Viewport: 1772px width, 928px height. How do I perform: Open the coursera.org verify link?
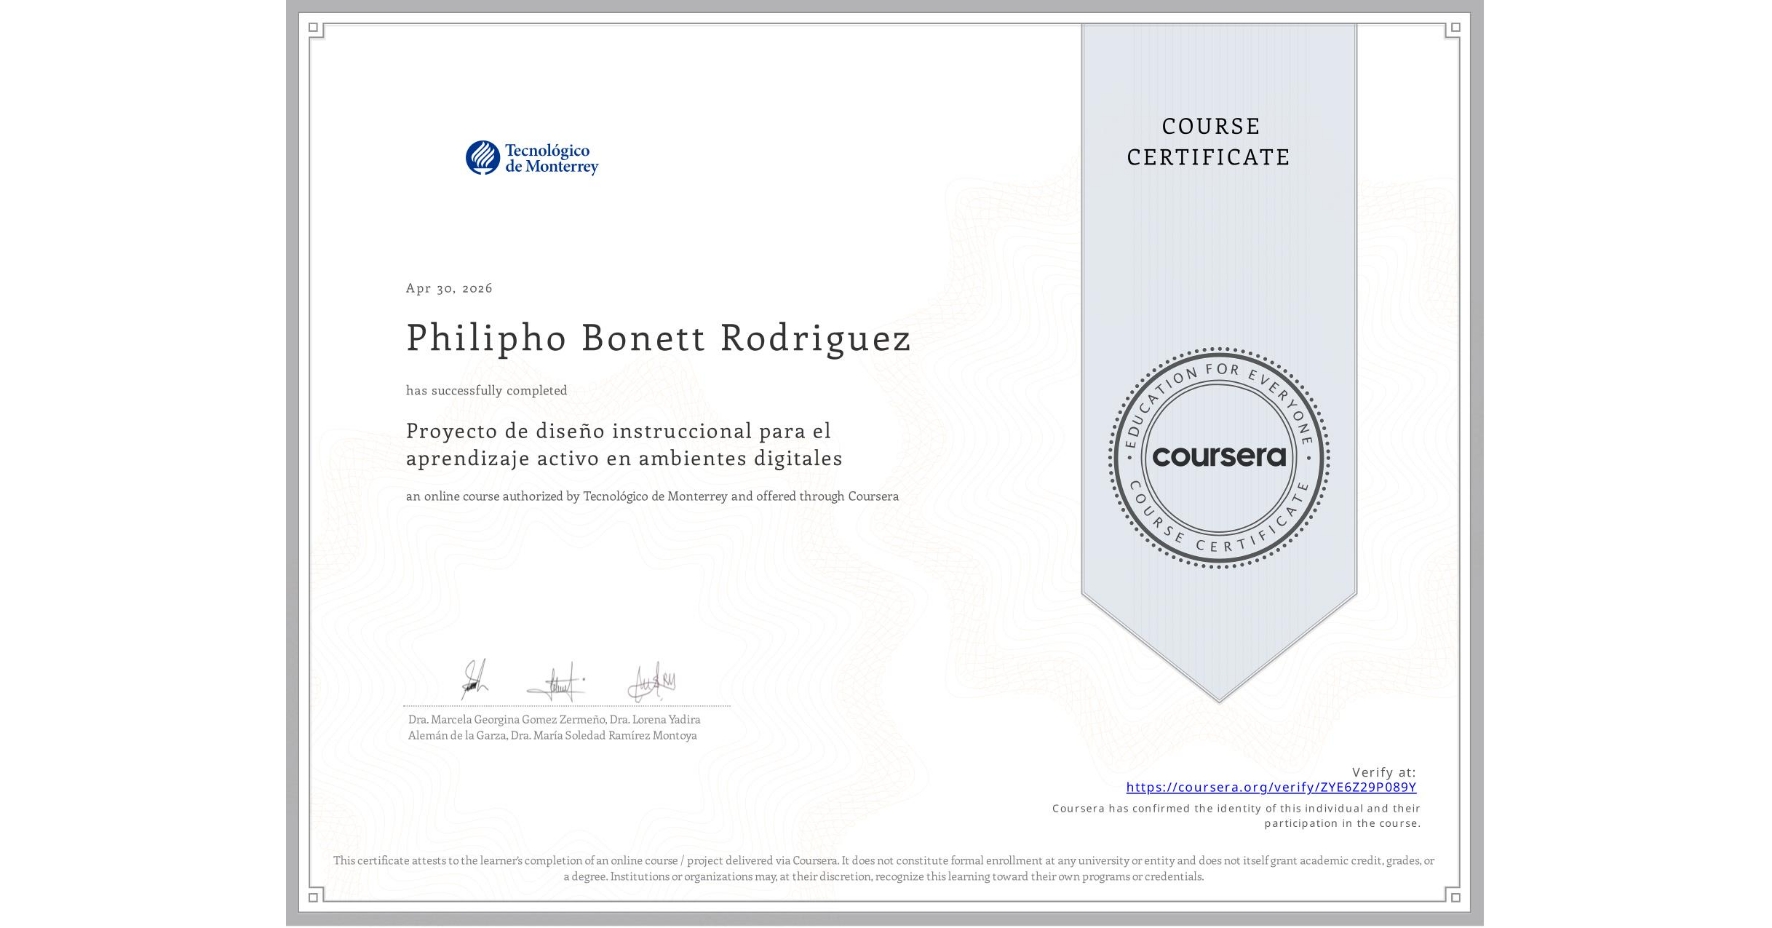tap(1271, 787)
